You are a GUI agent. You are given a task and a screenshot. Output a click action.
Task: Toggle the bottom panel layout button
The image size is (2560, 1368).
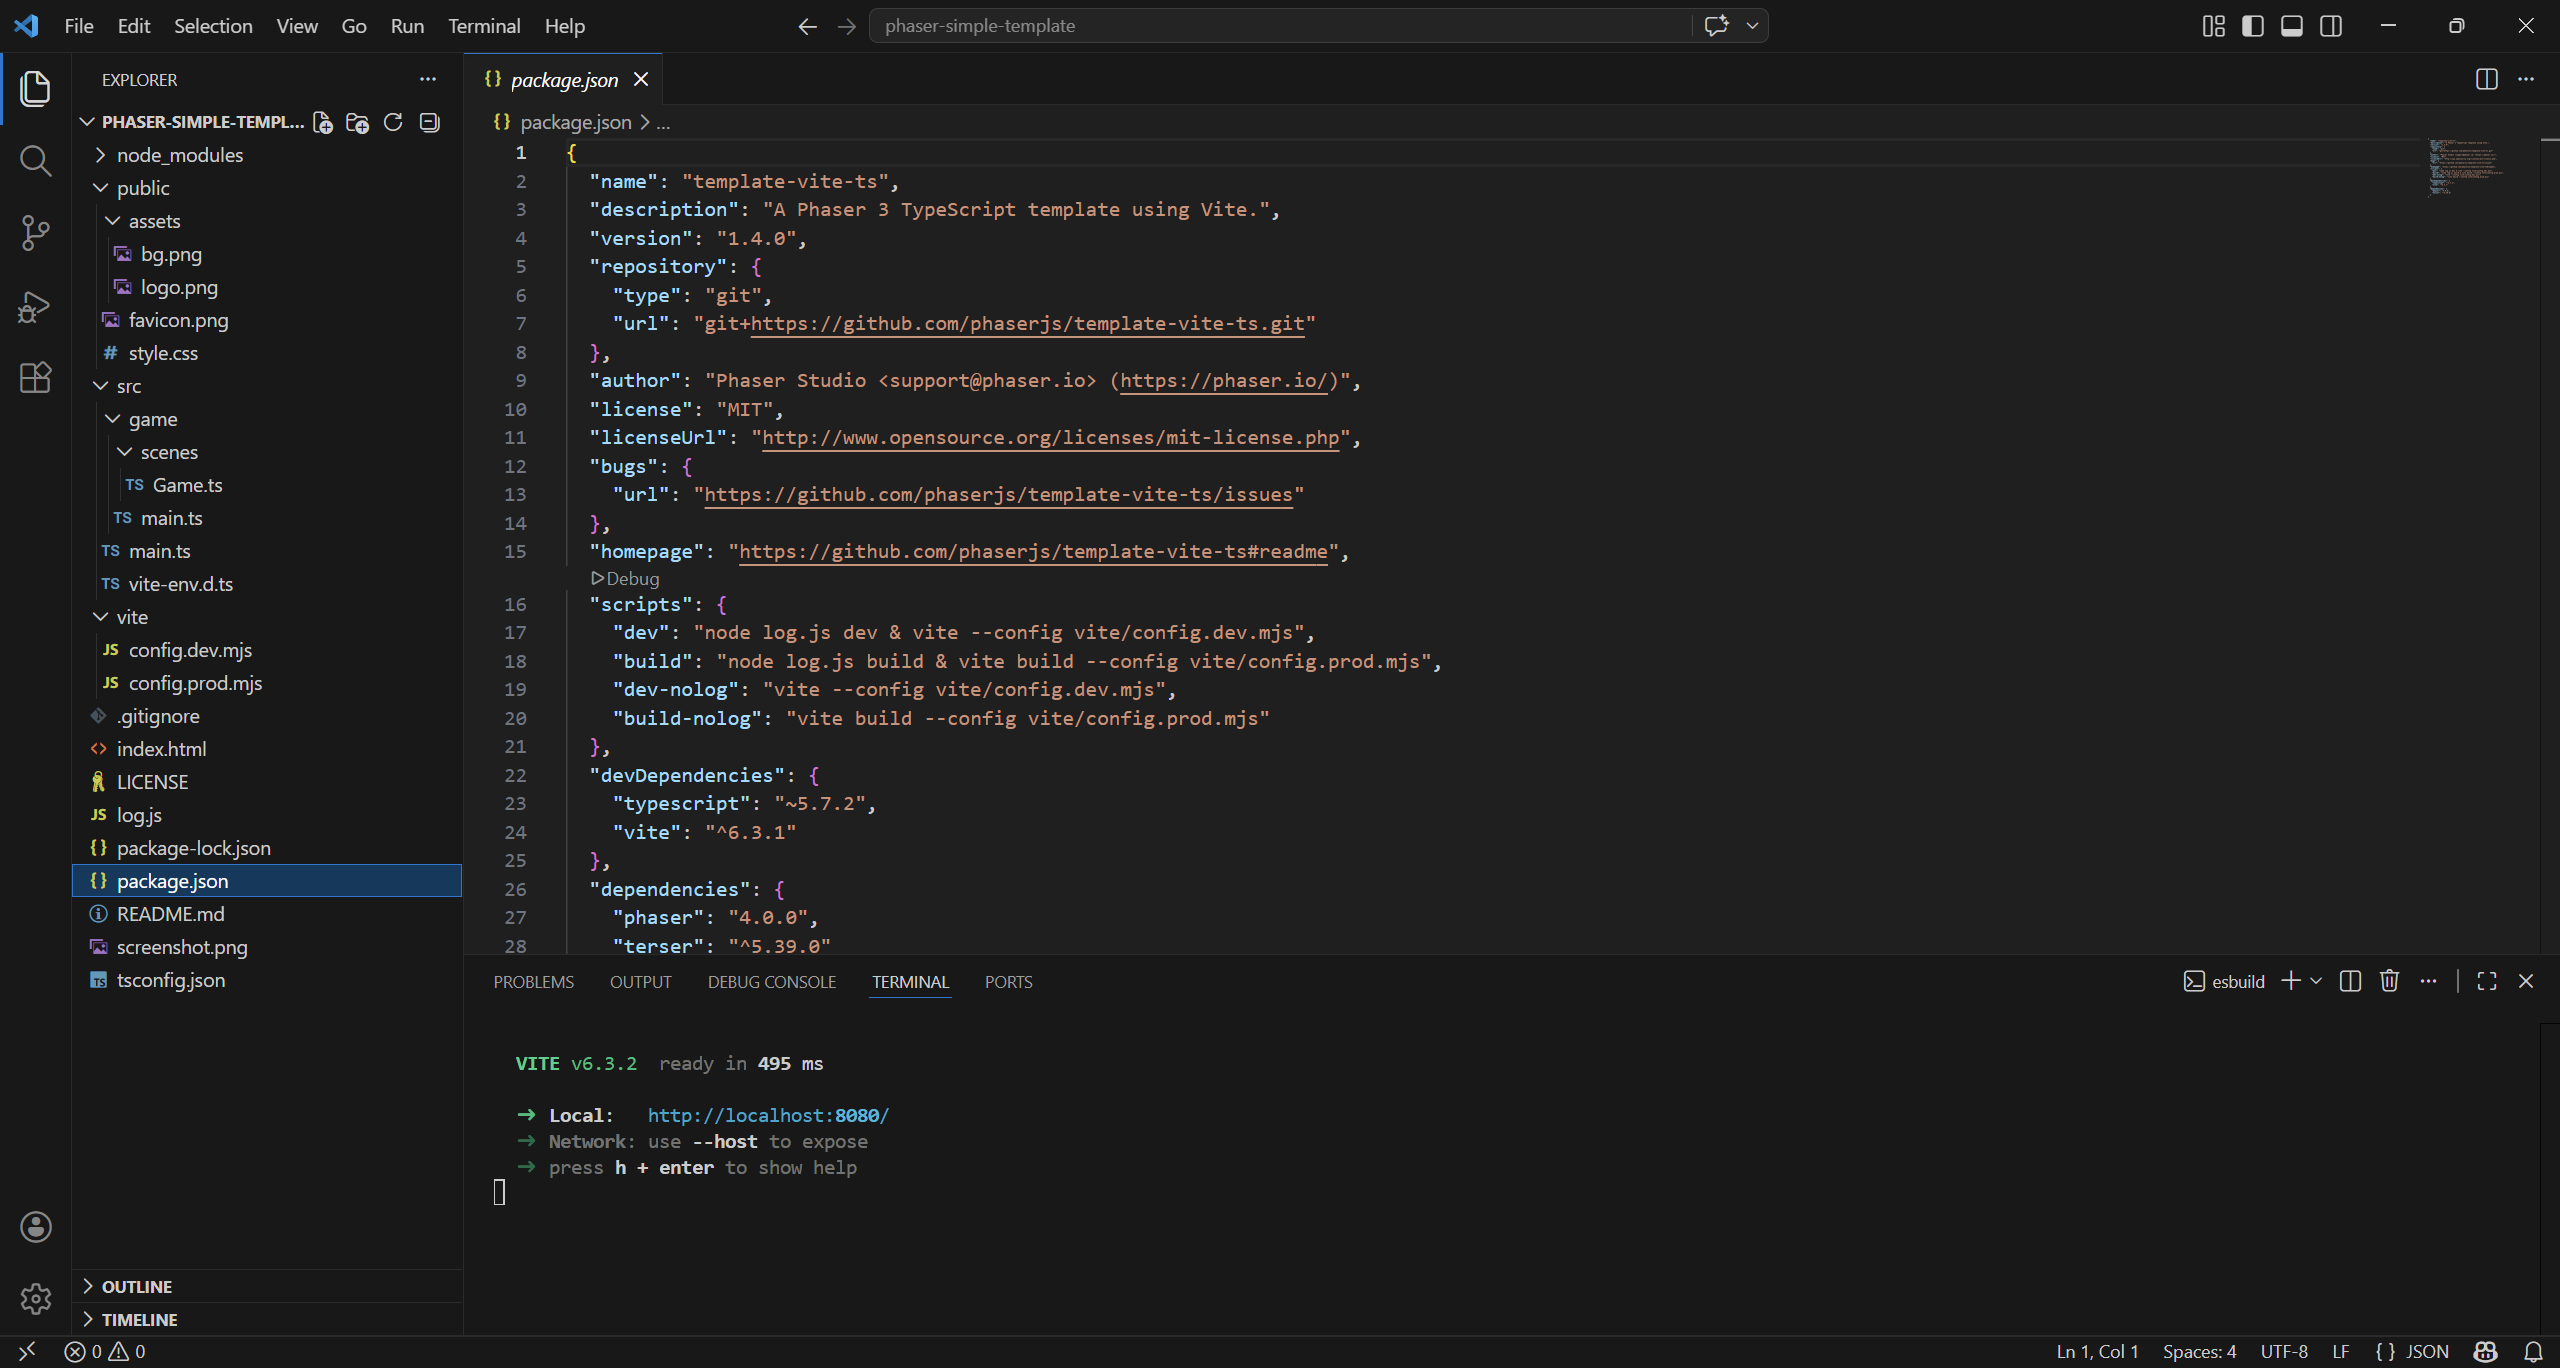click(x=2291, y=26)
